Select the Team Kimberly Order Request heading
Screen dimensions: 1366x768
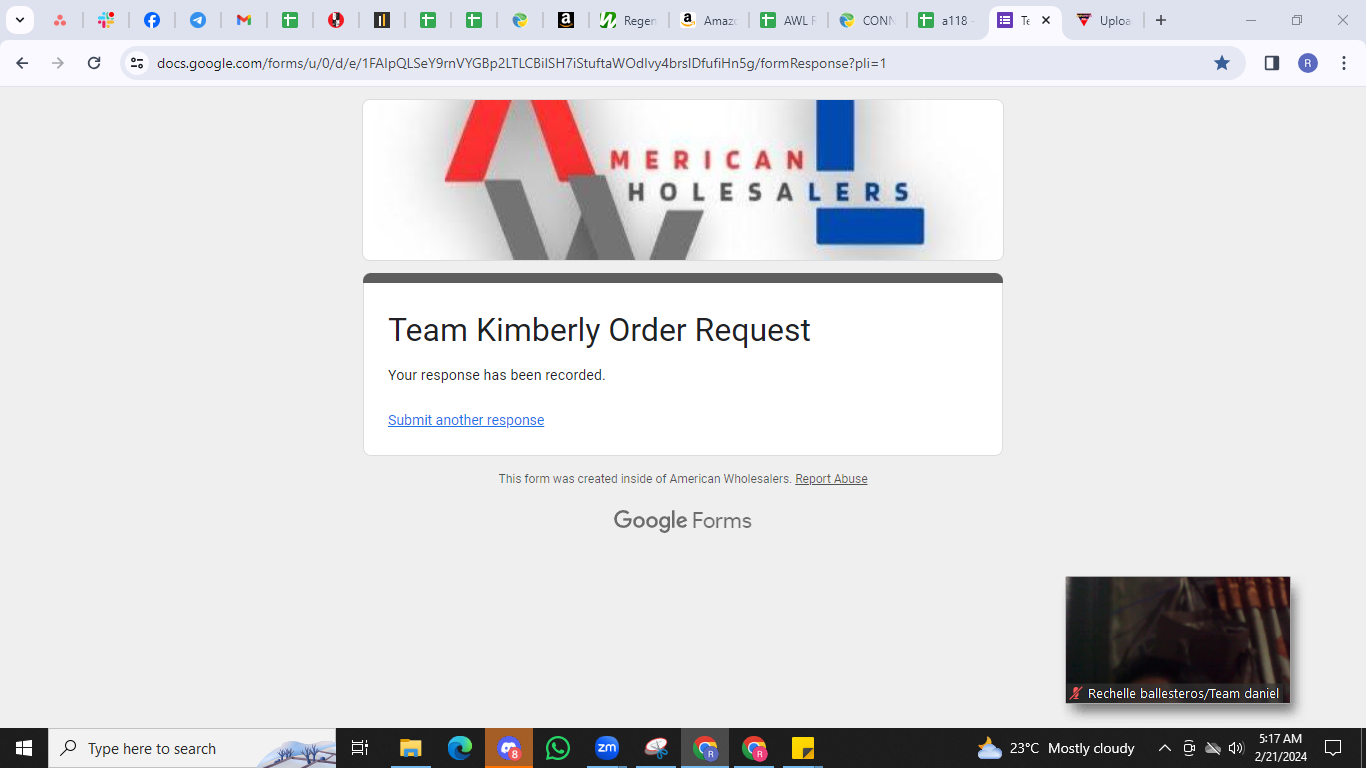click(599, 330)
